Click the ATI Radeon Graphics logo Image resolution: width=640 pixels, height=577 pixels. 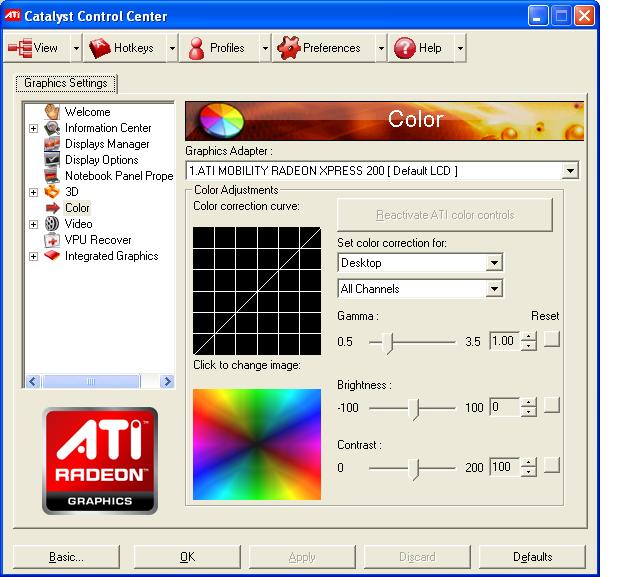100,461
